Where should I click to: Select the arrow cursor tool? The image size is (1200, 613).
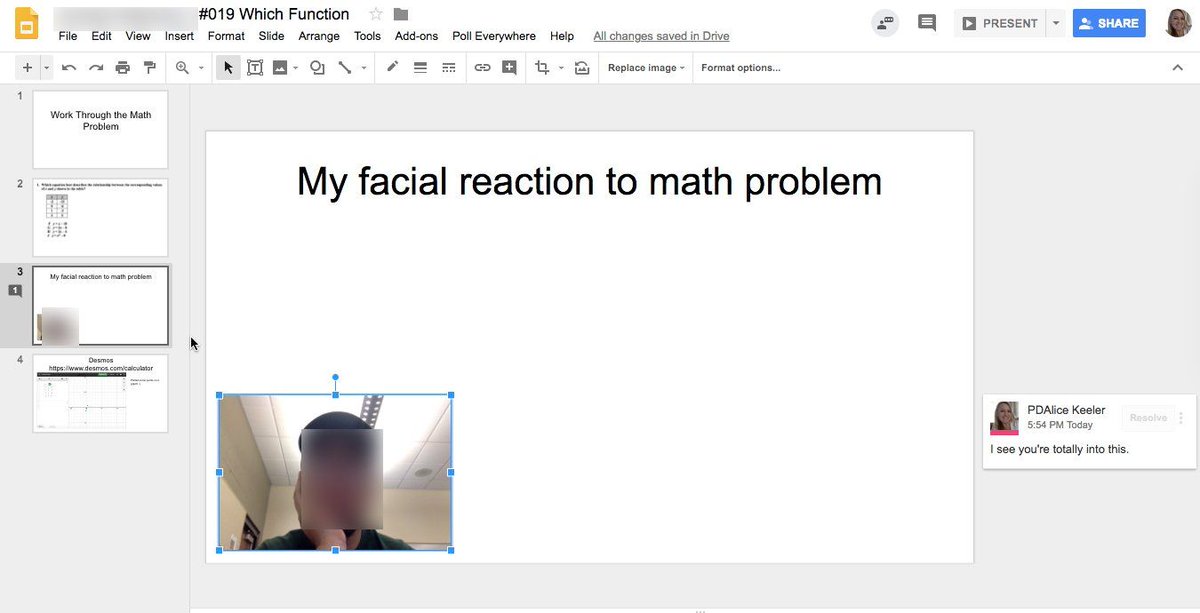point(228,67)
